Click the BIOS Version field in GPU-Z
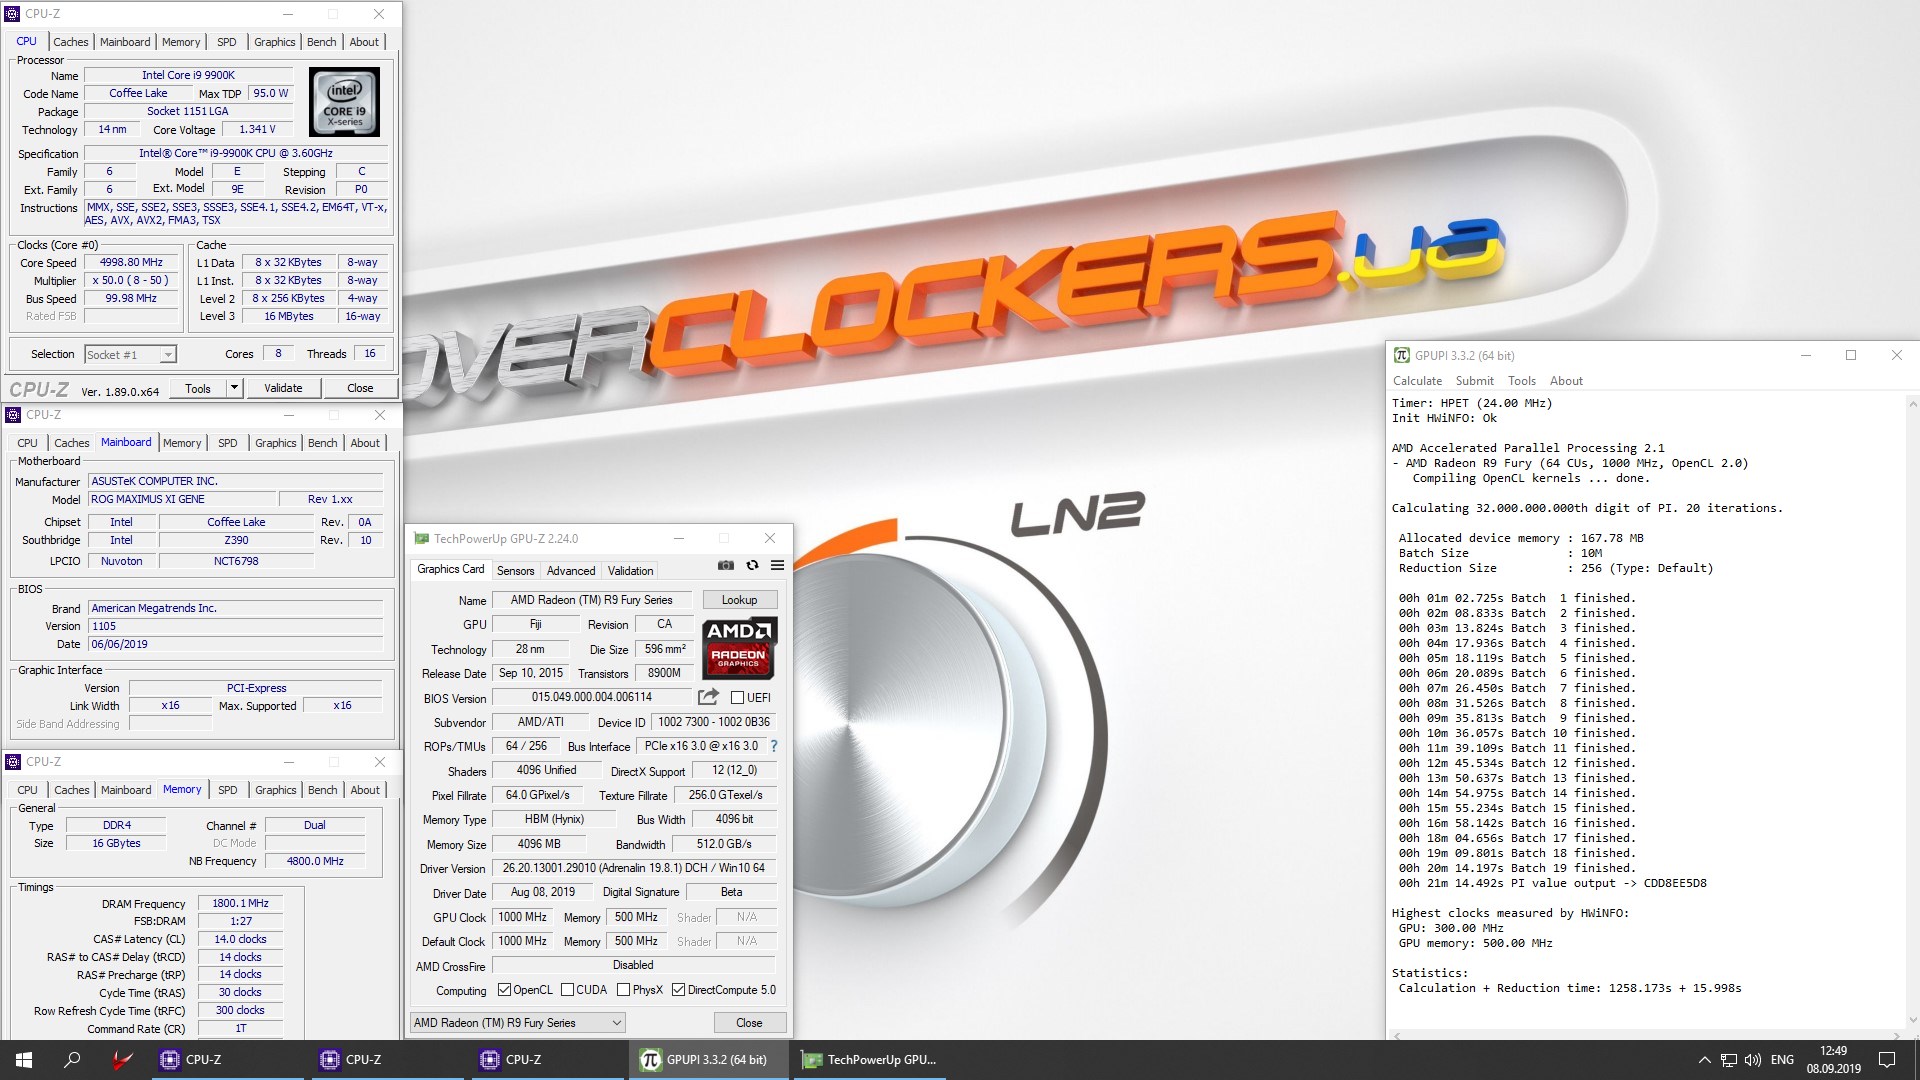 coord(592,697)
